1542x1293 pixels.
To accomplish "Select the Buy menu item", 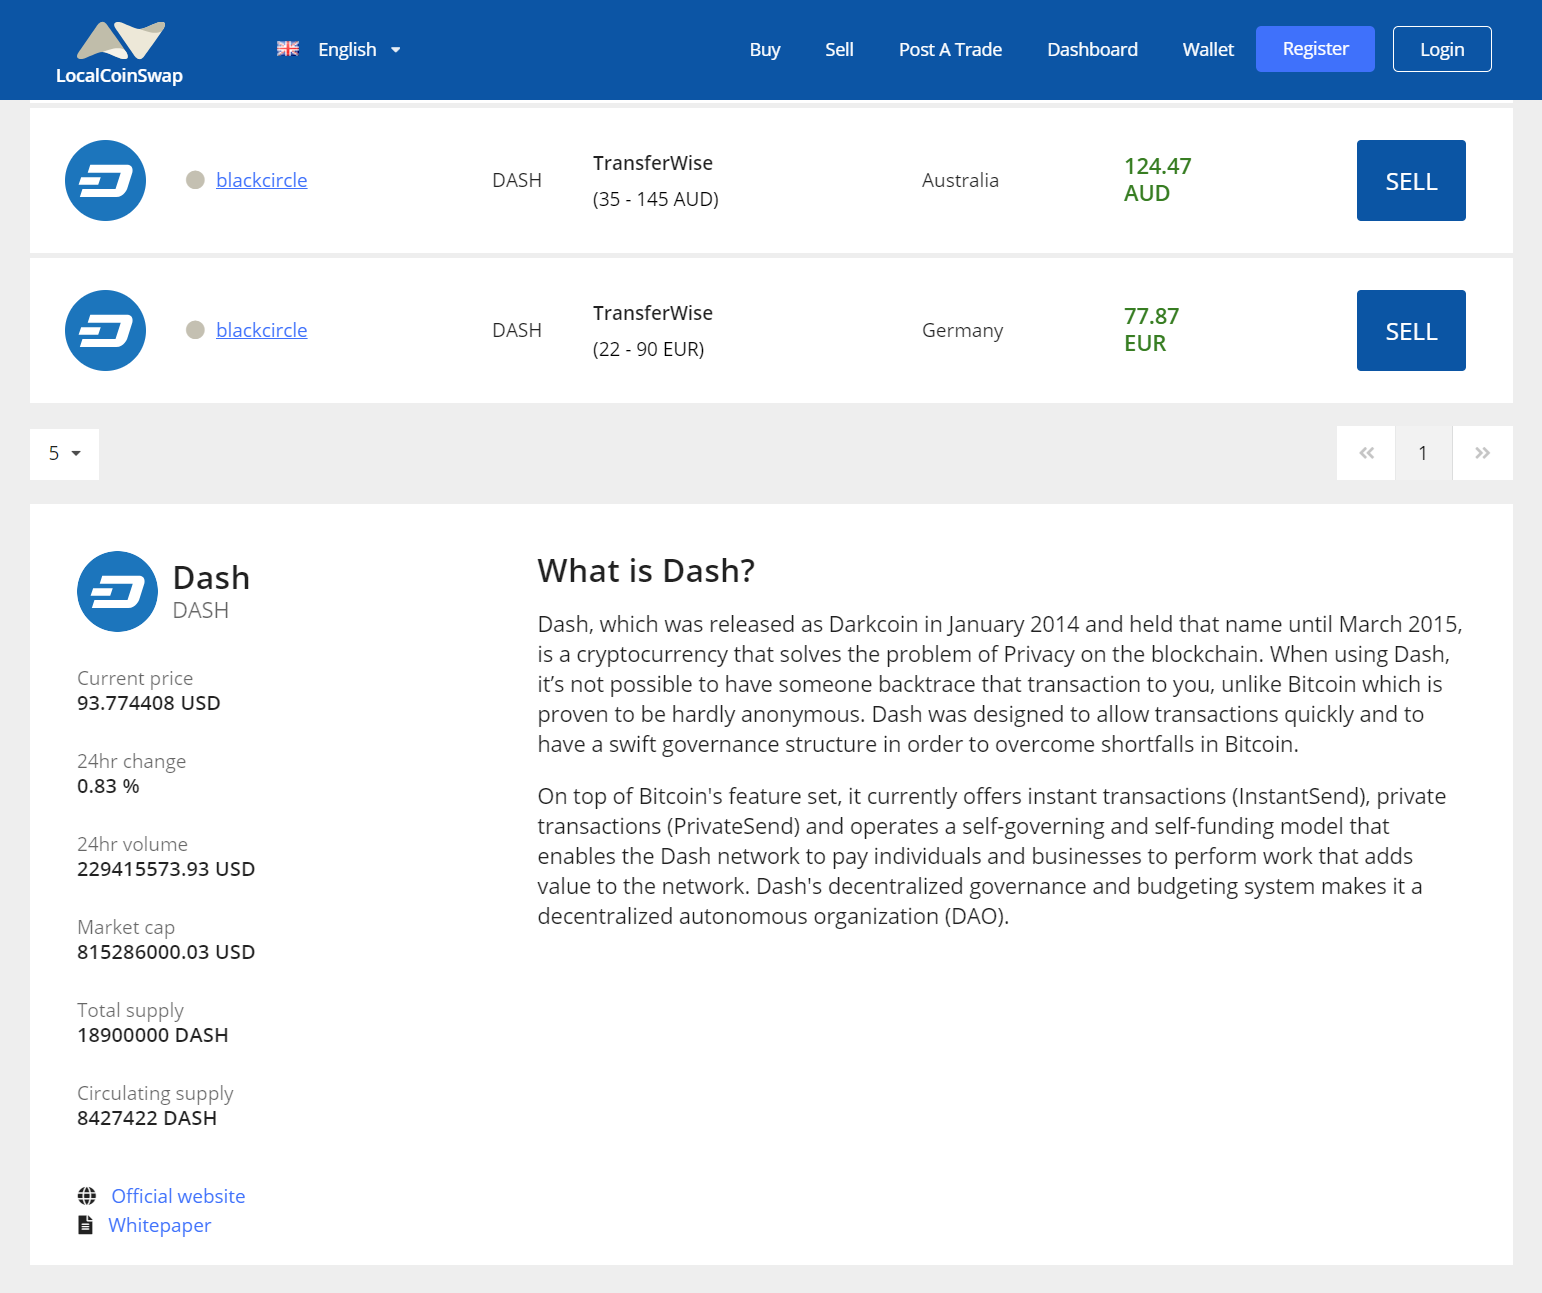I will pyautogui.click(x=765, y=49).
